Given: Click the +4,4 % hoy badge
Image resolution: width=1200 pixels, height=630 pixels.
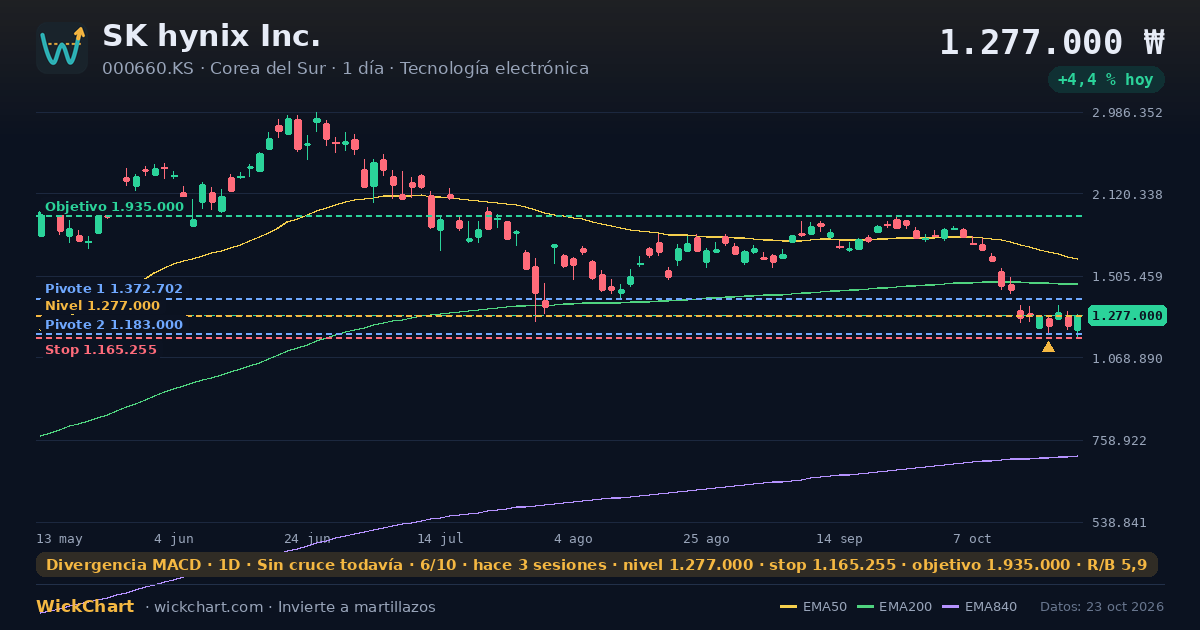Looking at the screenshot, I should pos(1106,79).
